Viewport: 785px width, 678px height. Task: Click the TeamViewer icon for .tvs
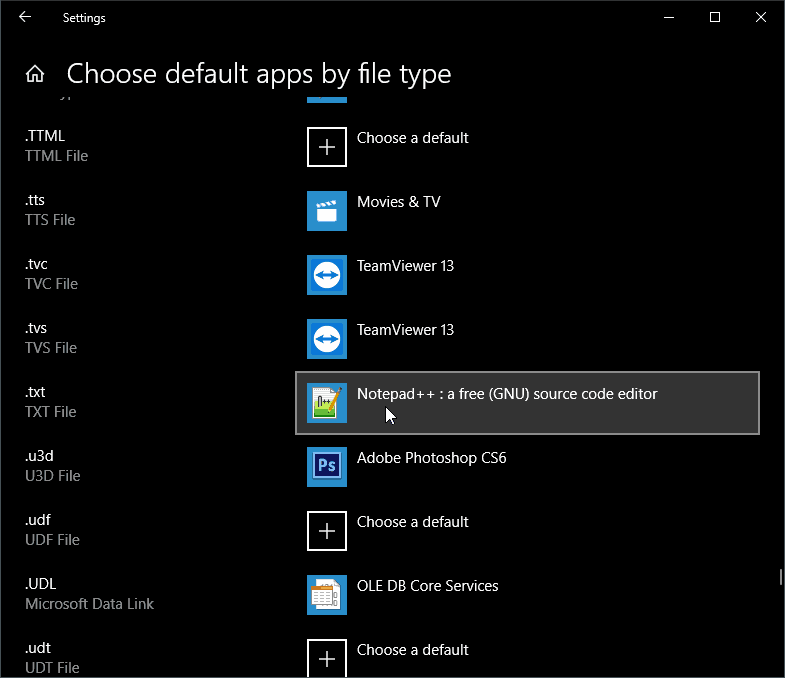(327, 339)
